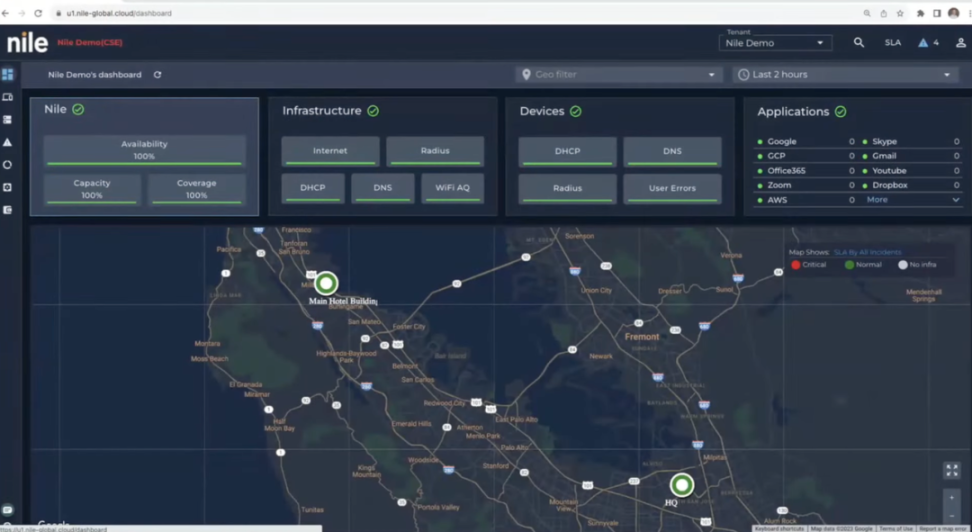The image size is (972, 532).
Task: Select the HQ site marker on map
Action: coord(681,485)
